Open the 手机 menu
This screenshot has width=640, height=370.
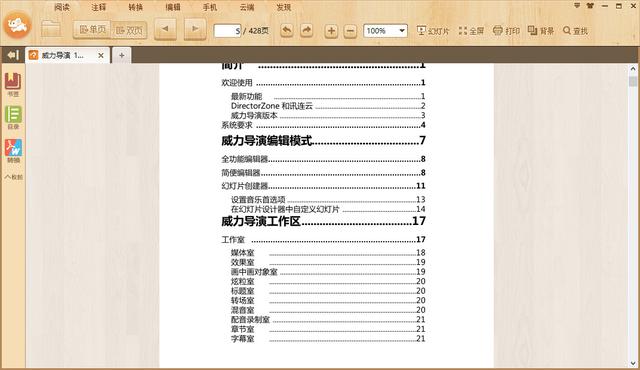(210, 7)
